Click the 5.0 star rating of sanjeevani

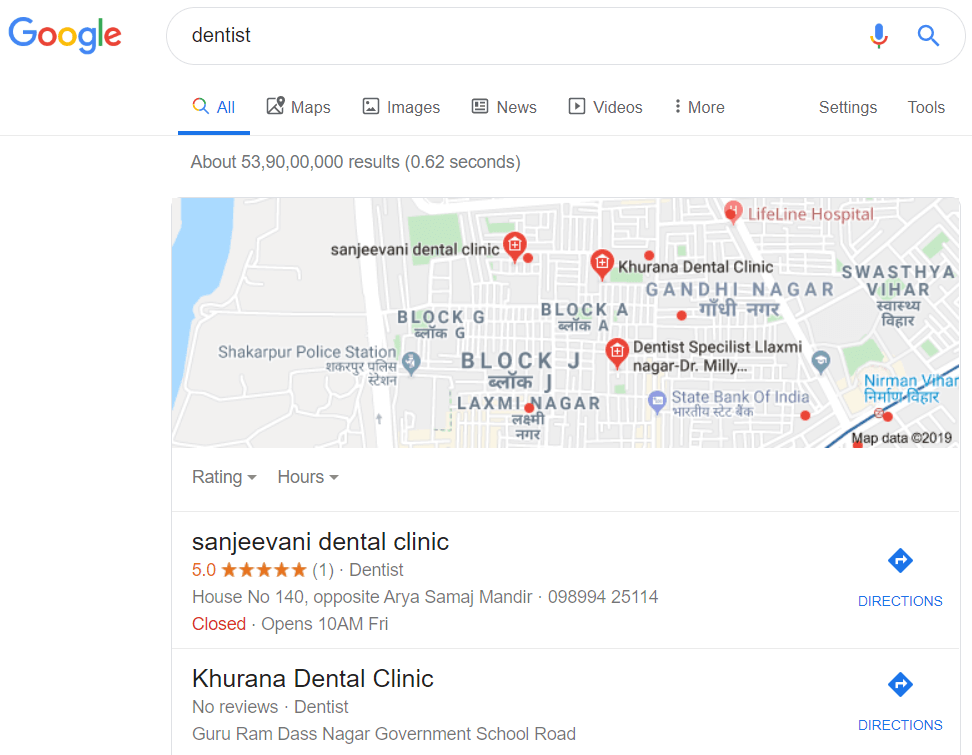point(249,570)
